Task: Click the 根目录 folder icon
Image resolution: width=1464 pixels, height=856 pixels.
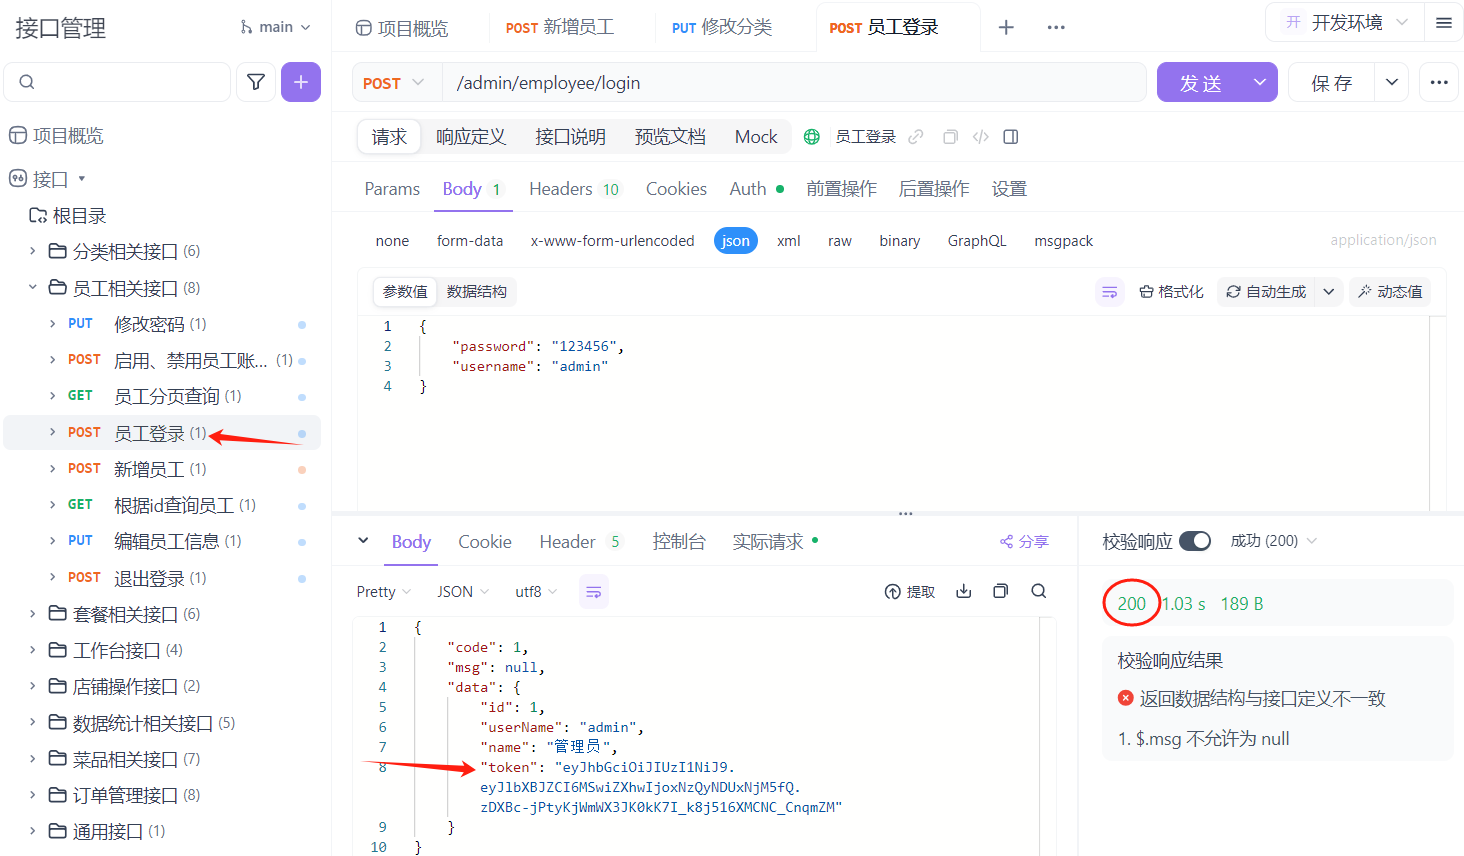Action: coord(38,215)
